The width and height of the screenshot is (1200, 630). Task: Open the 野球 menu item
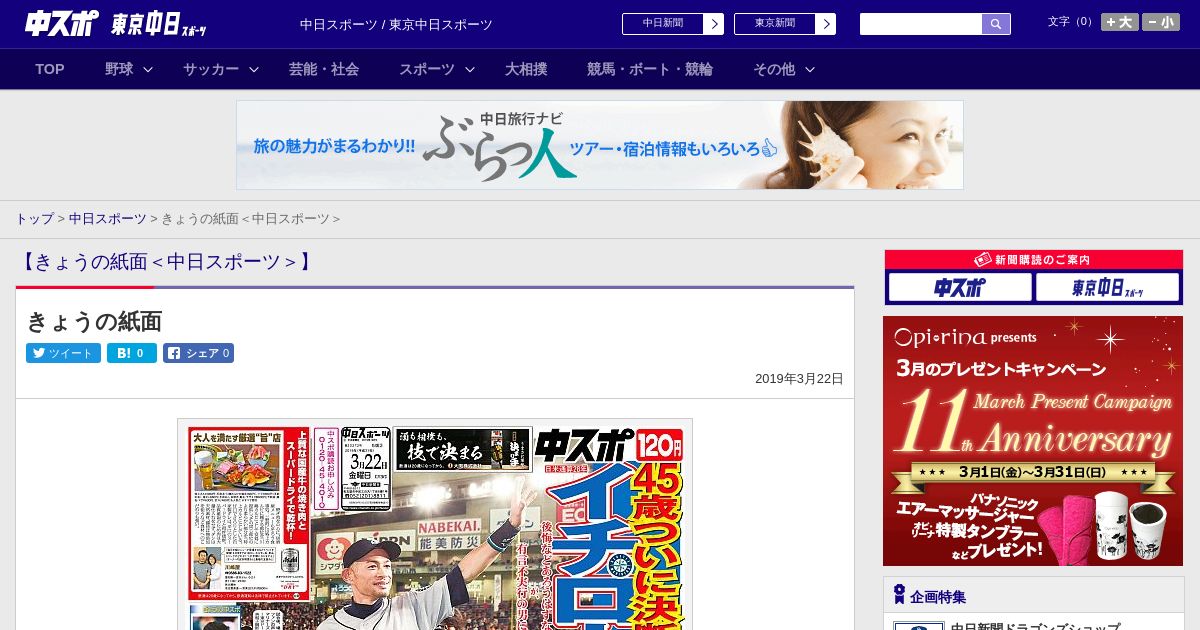[119, 69]
